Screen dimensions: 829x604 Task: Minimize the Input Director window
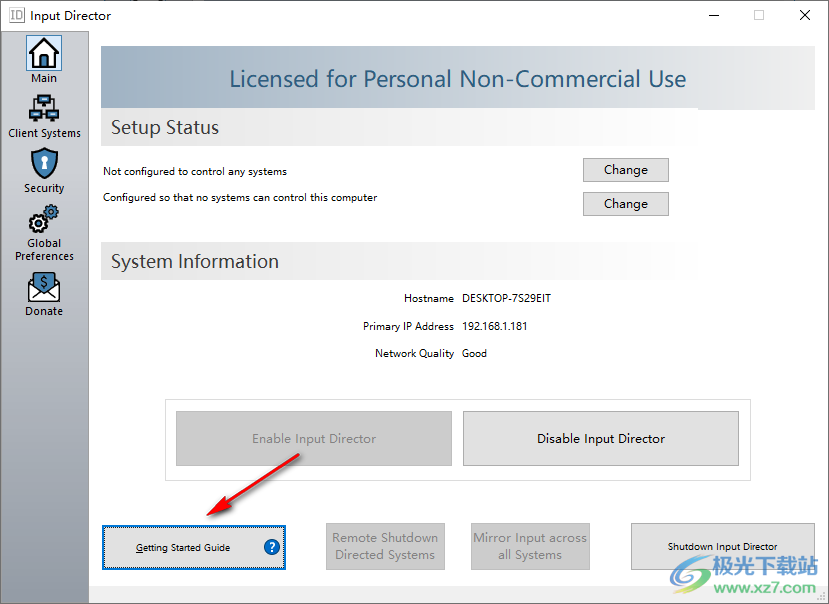pos(714,15)
